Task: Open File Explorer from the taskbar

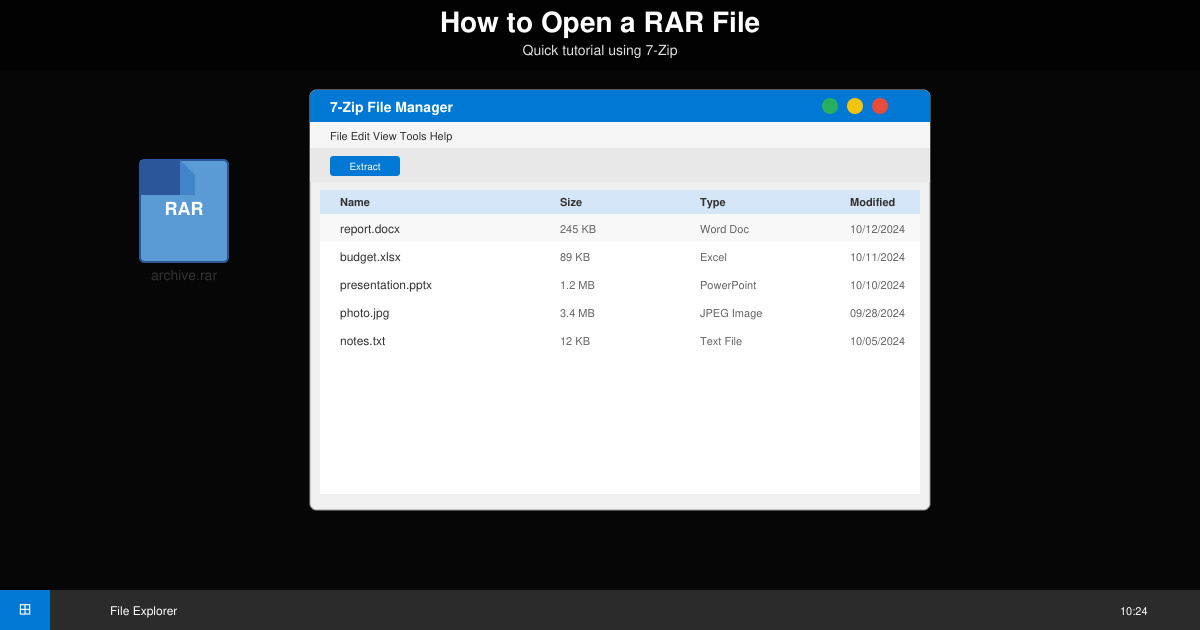Action: click(143, 611)
